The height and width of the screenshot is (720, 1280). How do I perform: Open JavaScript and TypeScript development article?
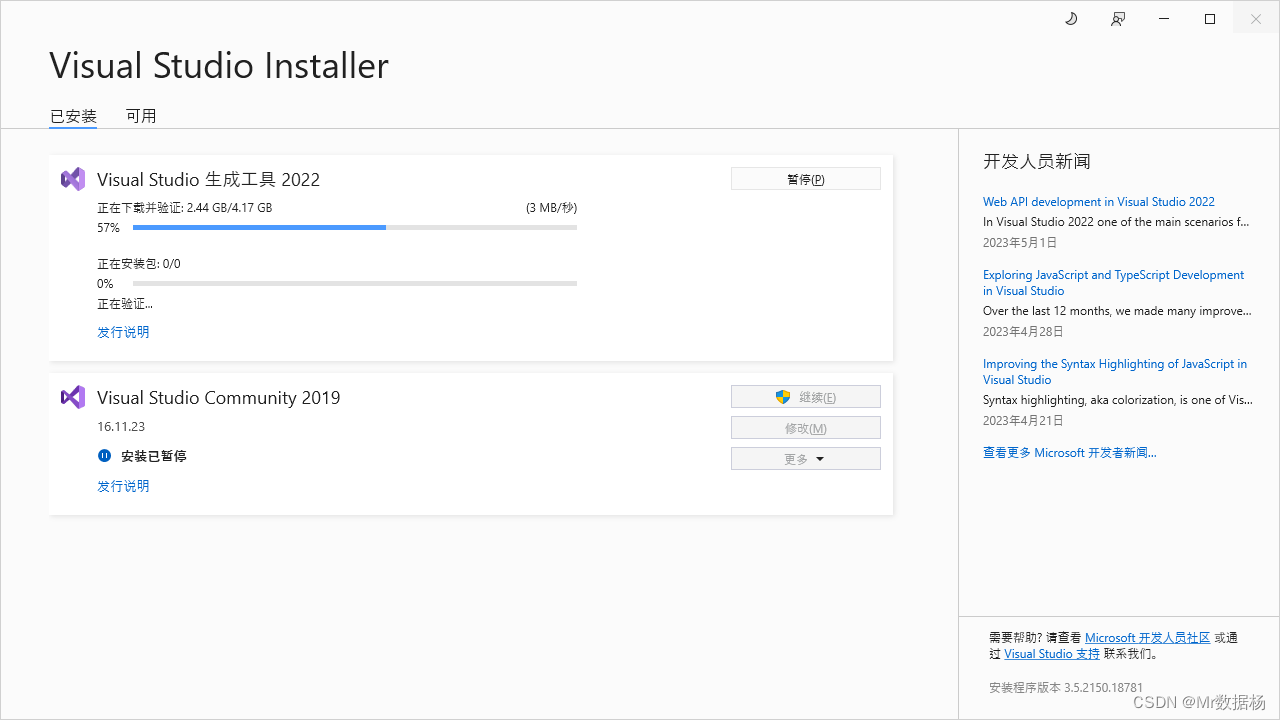[1113, 282]
